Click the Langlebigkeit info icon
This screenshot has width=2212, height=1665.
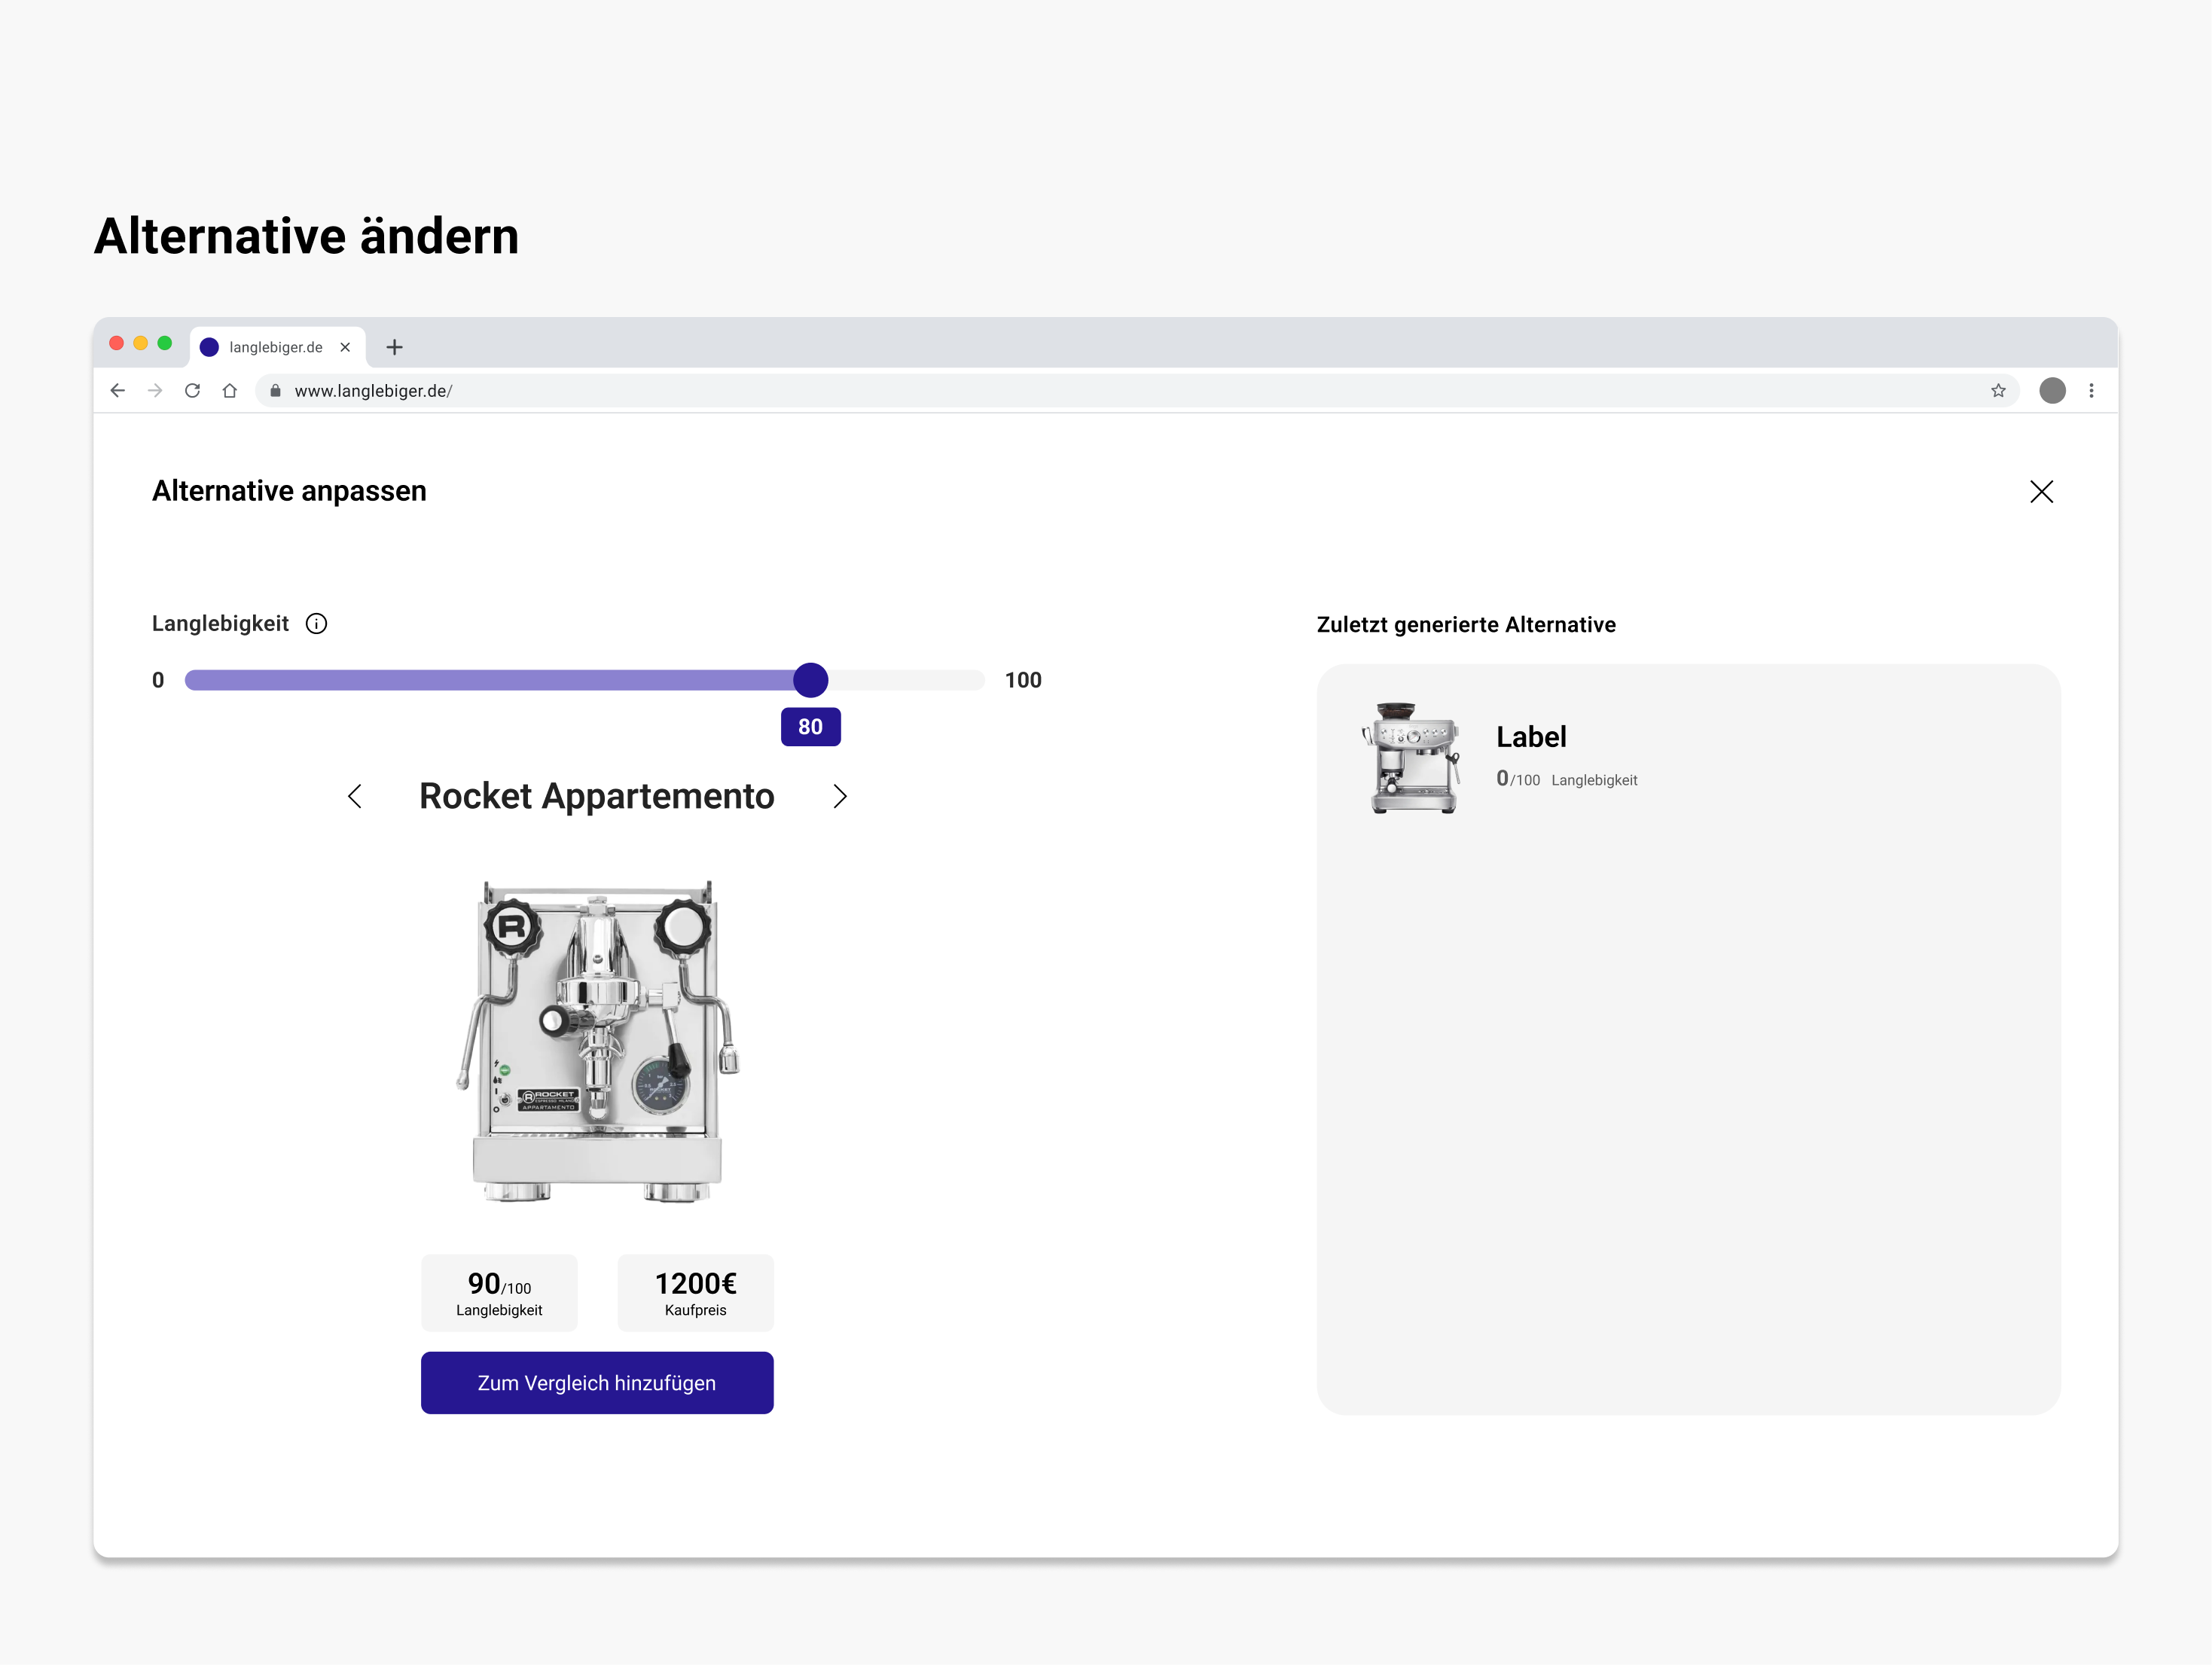tap(316, 624)
